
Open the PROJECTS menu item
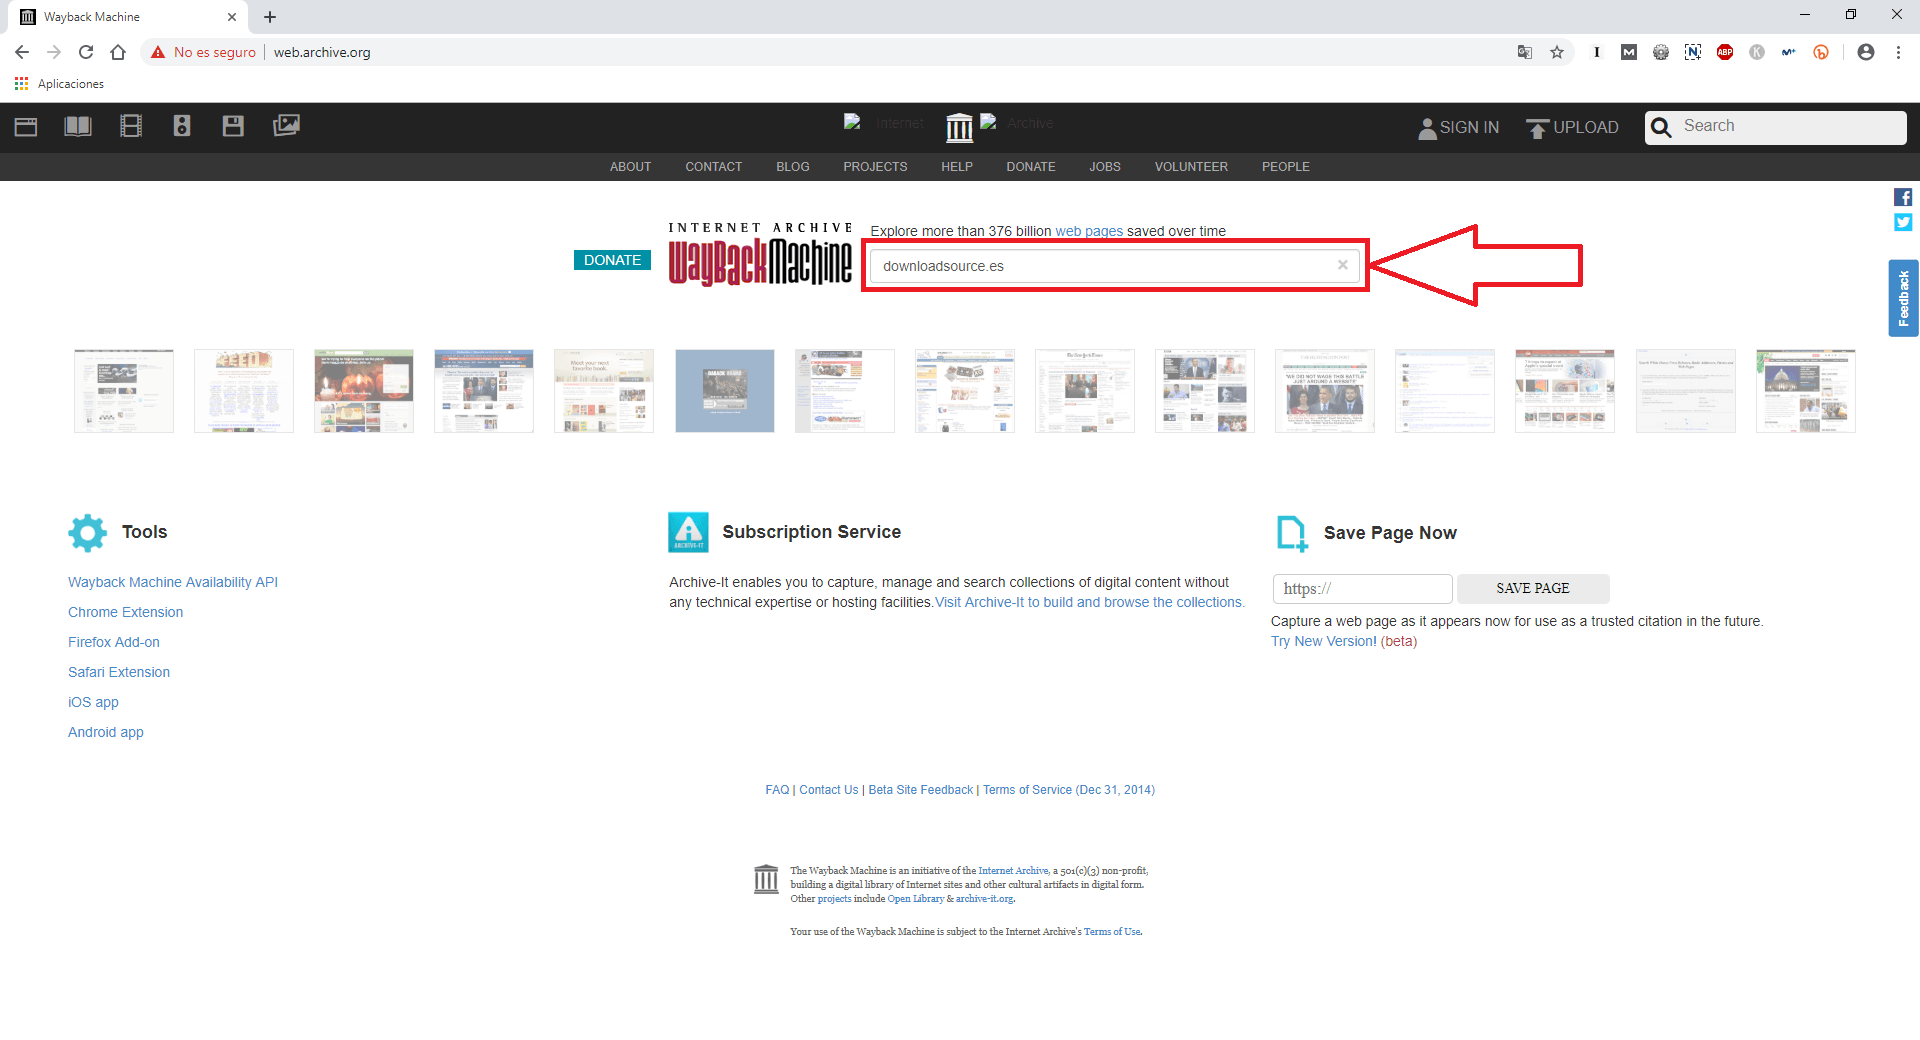click(875, 167)
